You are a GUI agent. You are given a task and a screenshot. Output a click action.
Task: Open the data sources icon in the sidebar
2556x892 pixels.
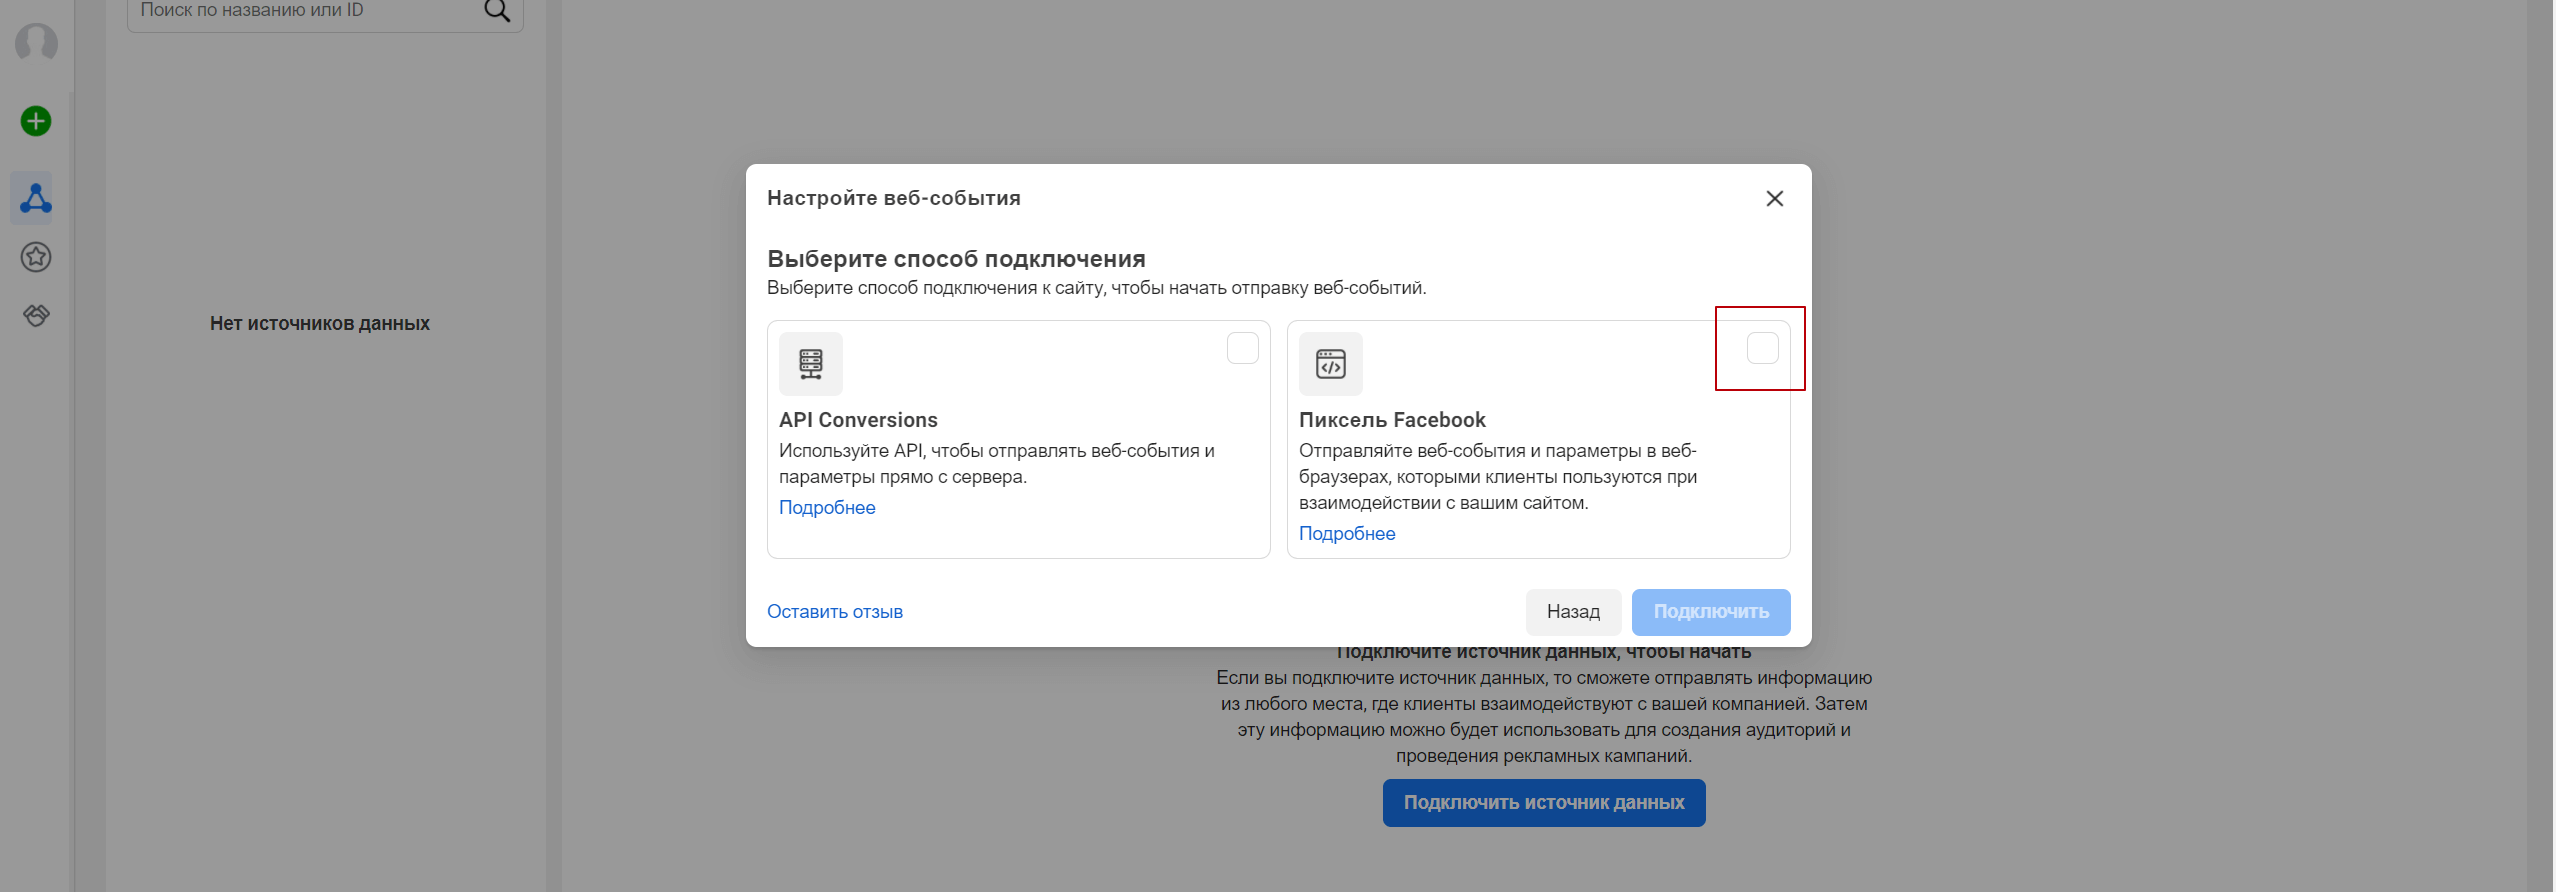(36, 198)
